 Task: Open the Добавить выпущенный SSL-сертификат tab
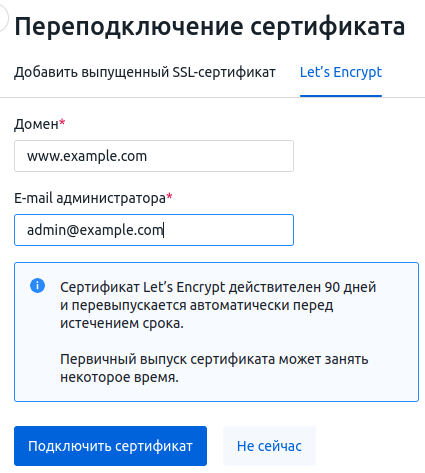click(145, 72)
